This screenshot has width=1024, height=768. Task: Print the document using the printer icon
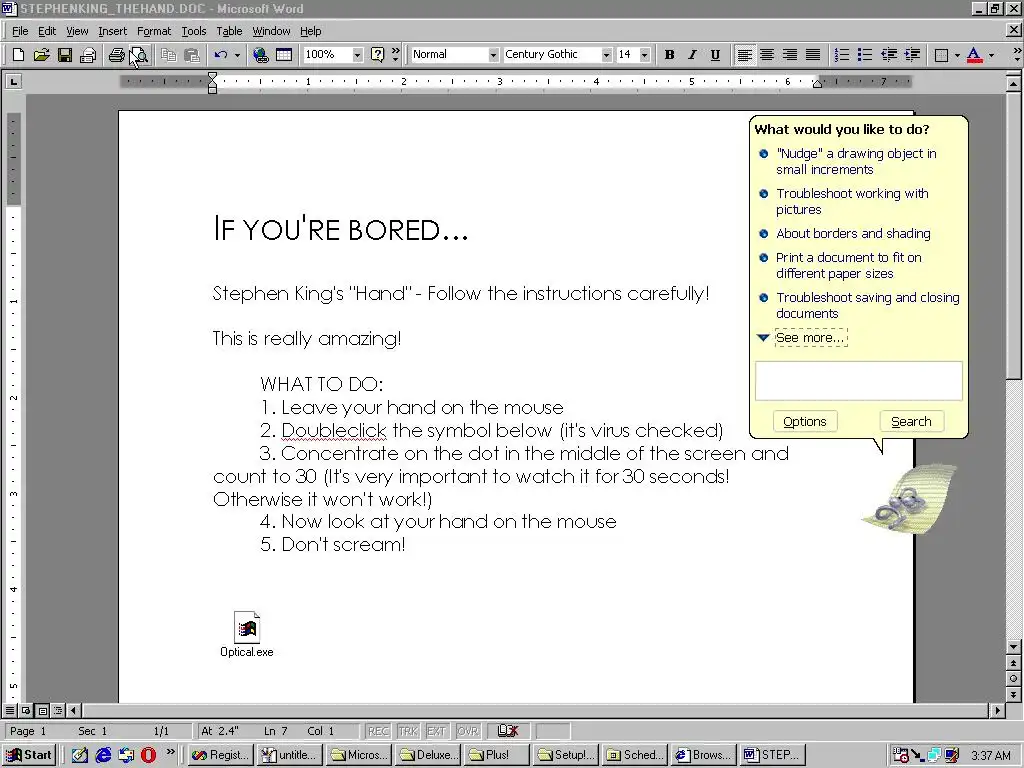(116, 55)
